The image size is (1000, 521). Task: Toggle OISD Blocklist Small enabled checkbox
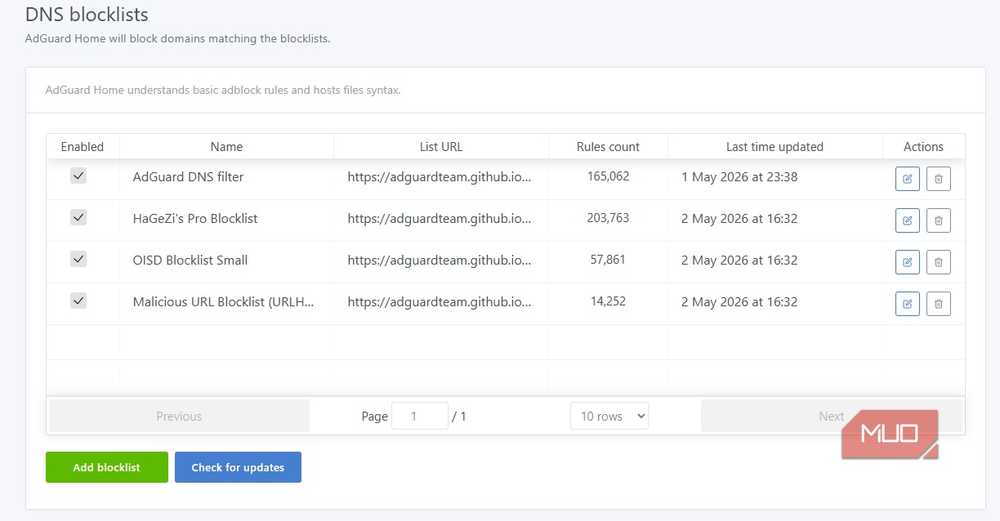coord(78,259)
